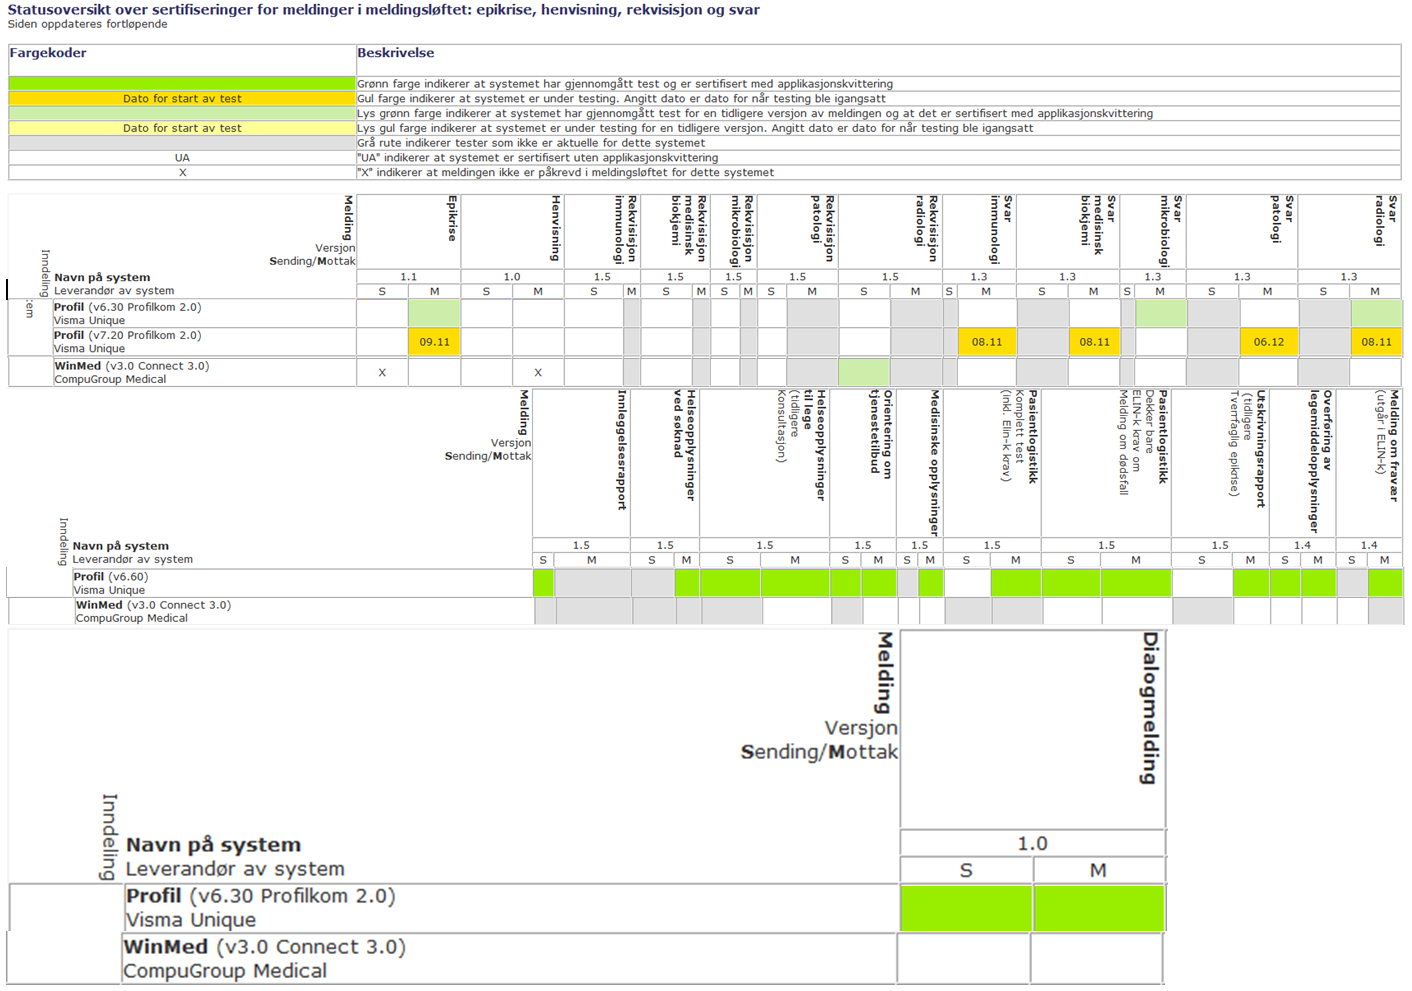Click the "Grønn farge indikerer" description line
1412x991 pixels.
625,84
